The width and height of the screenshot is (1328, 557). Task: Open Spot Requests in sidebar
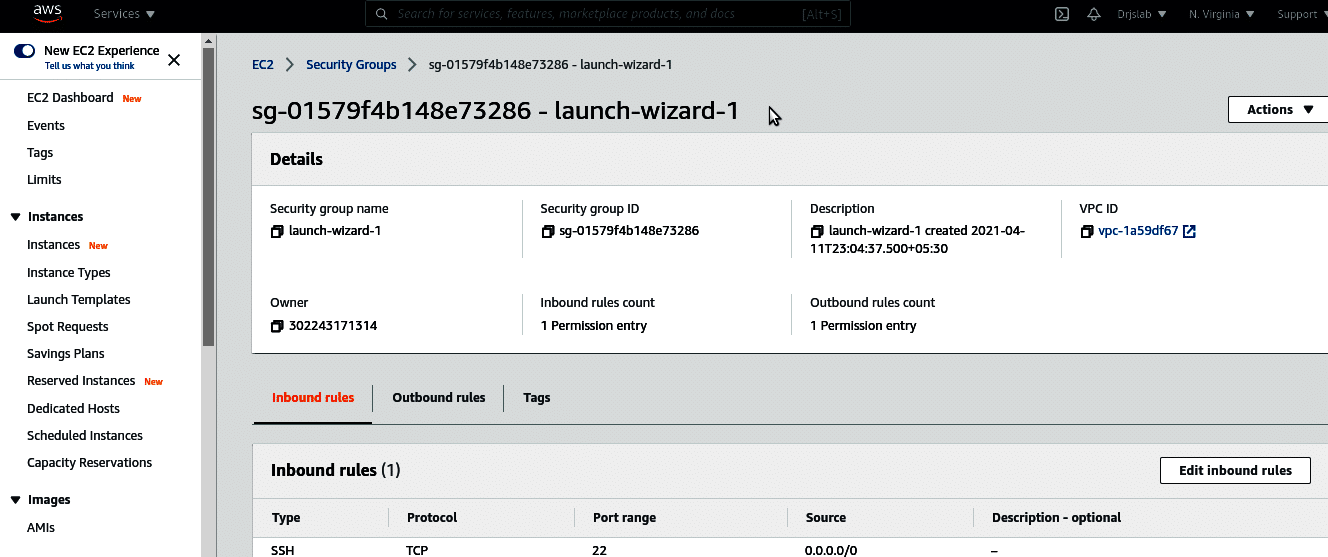pyautogui.click(x=68, y=327)
